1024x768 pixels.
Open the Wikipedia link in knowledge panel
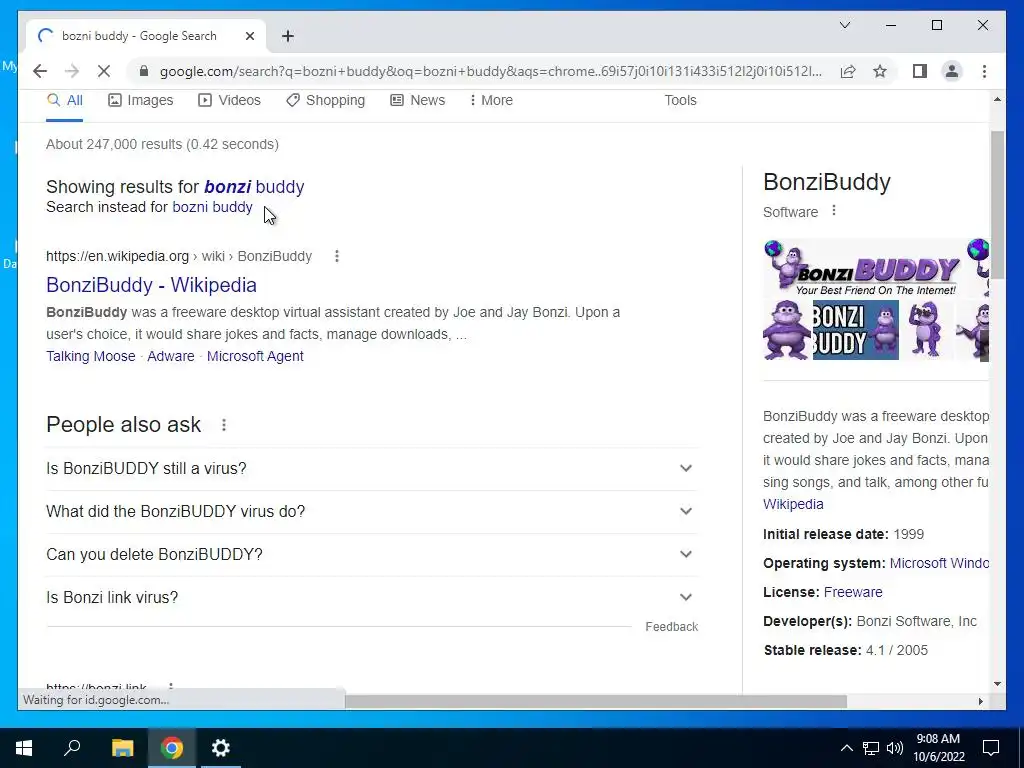(x=793, y=504)
